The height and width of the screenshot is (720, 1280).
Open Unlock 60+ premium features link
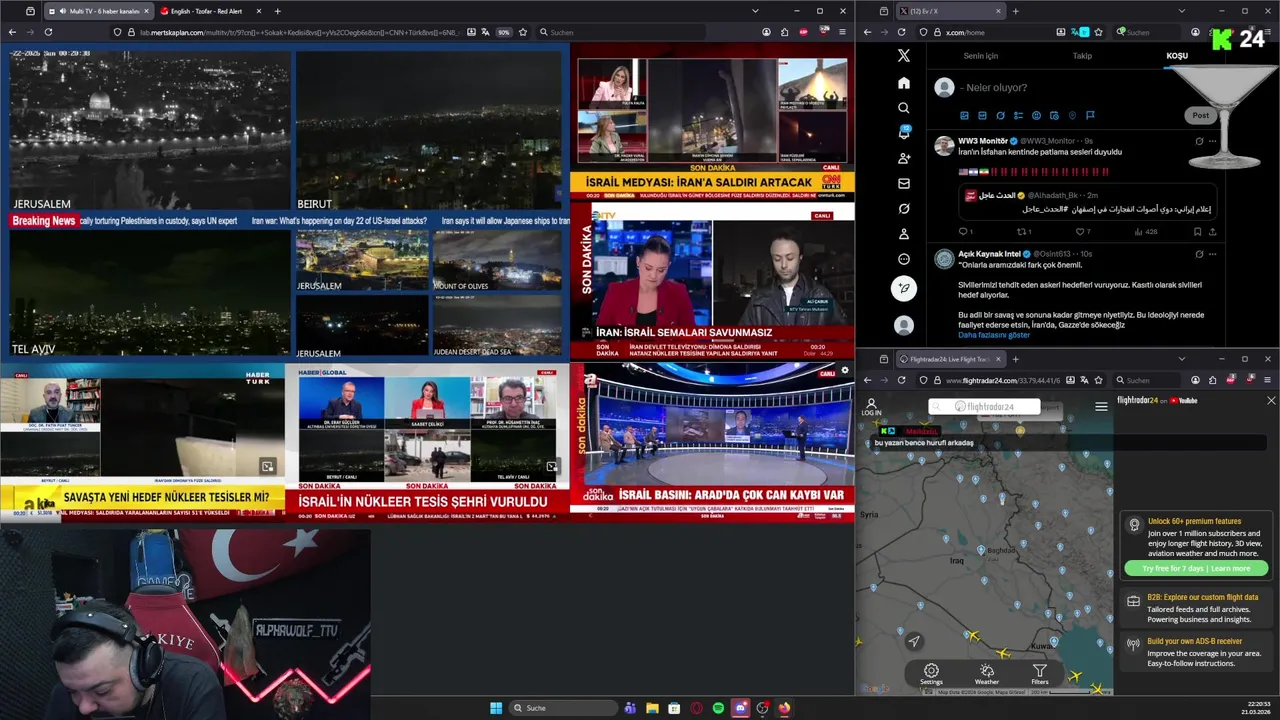1194,521
